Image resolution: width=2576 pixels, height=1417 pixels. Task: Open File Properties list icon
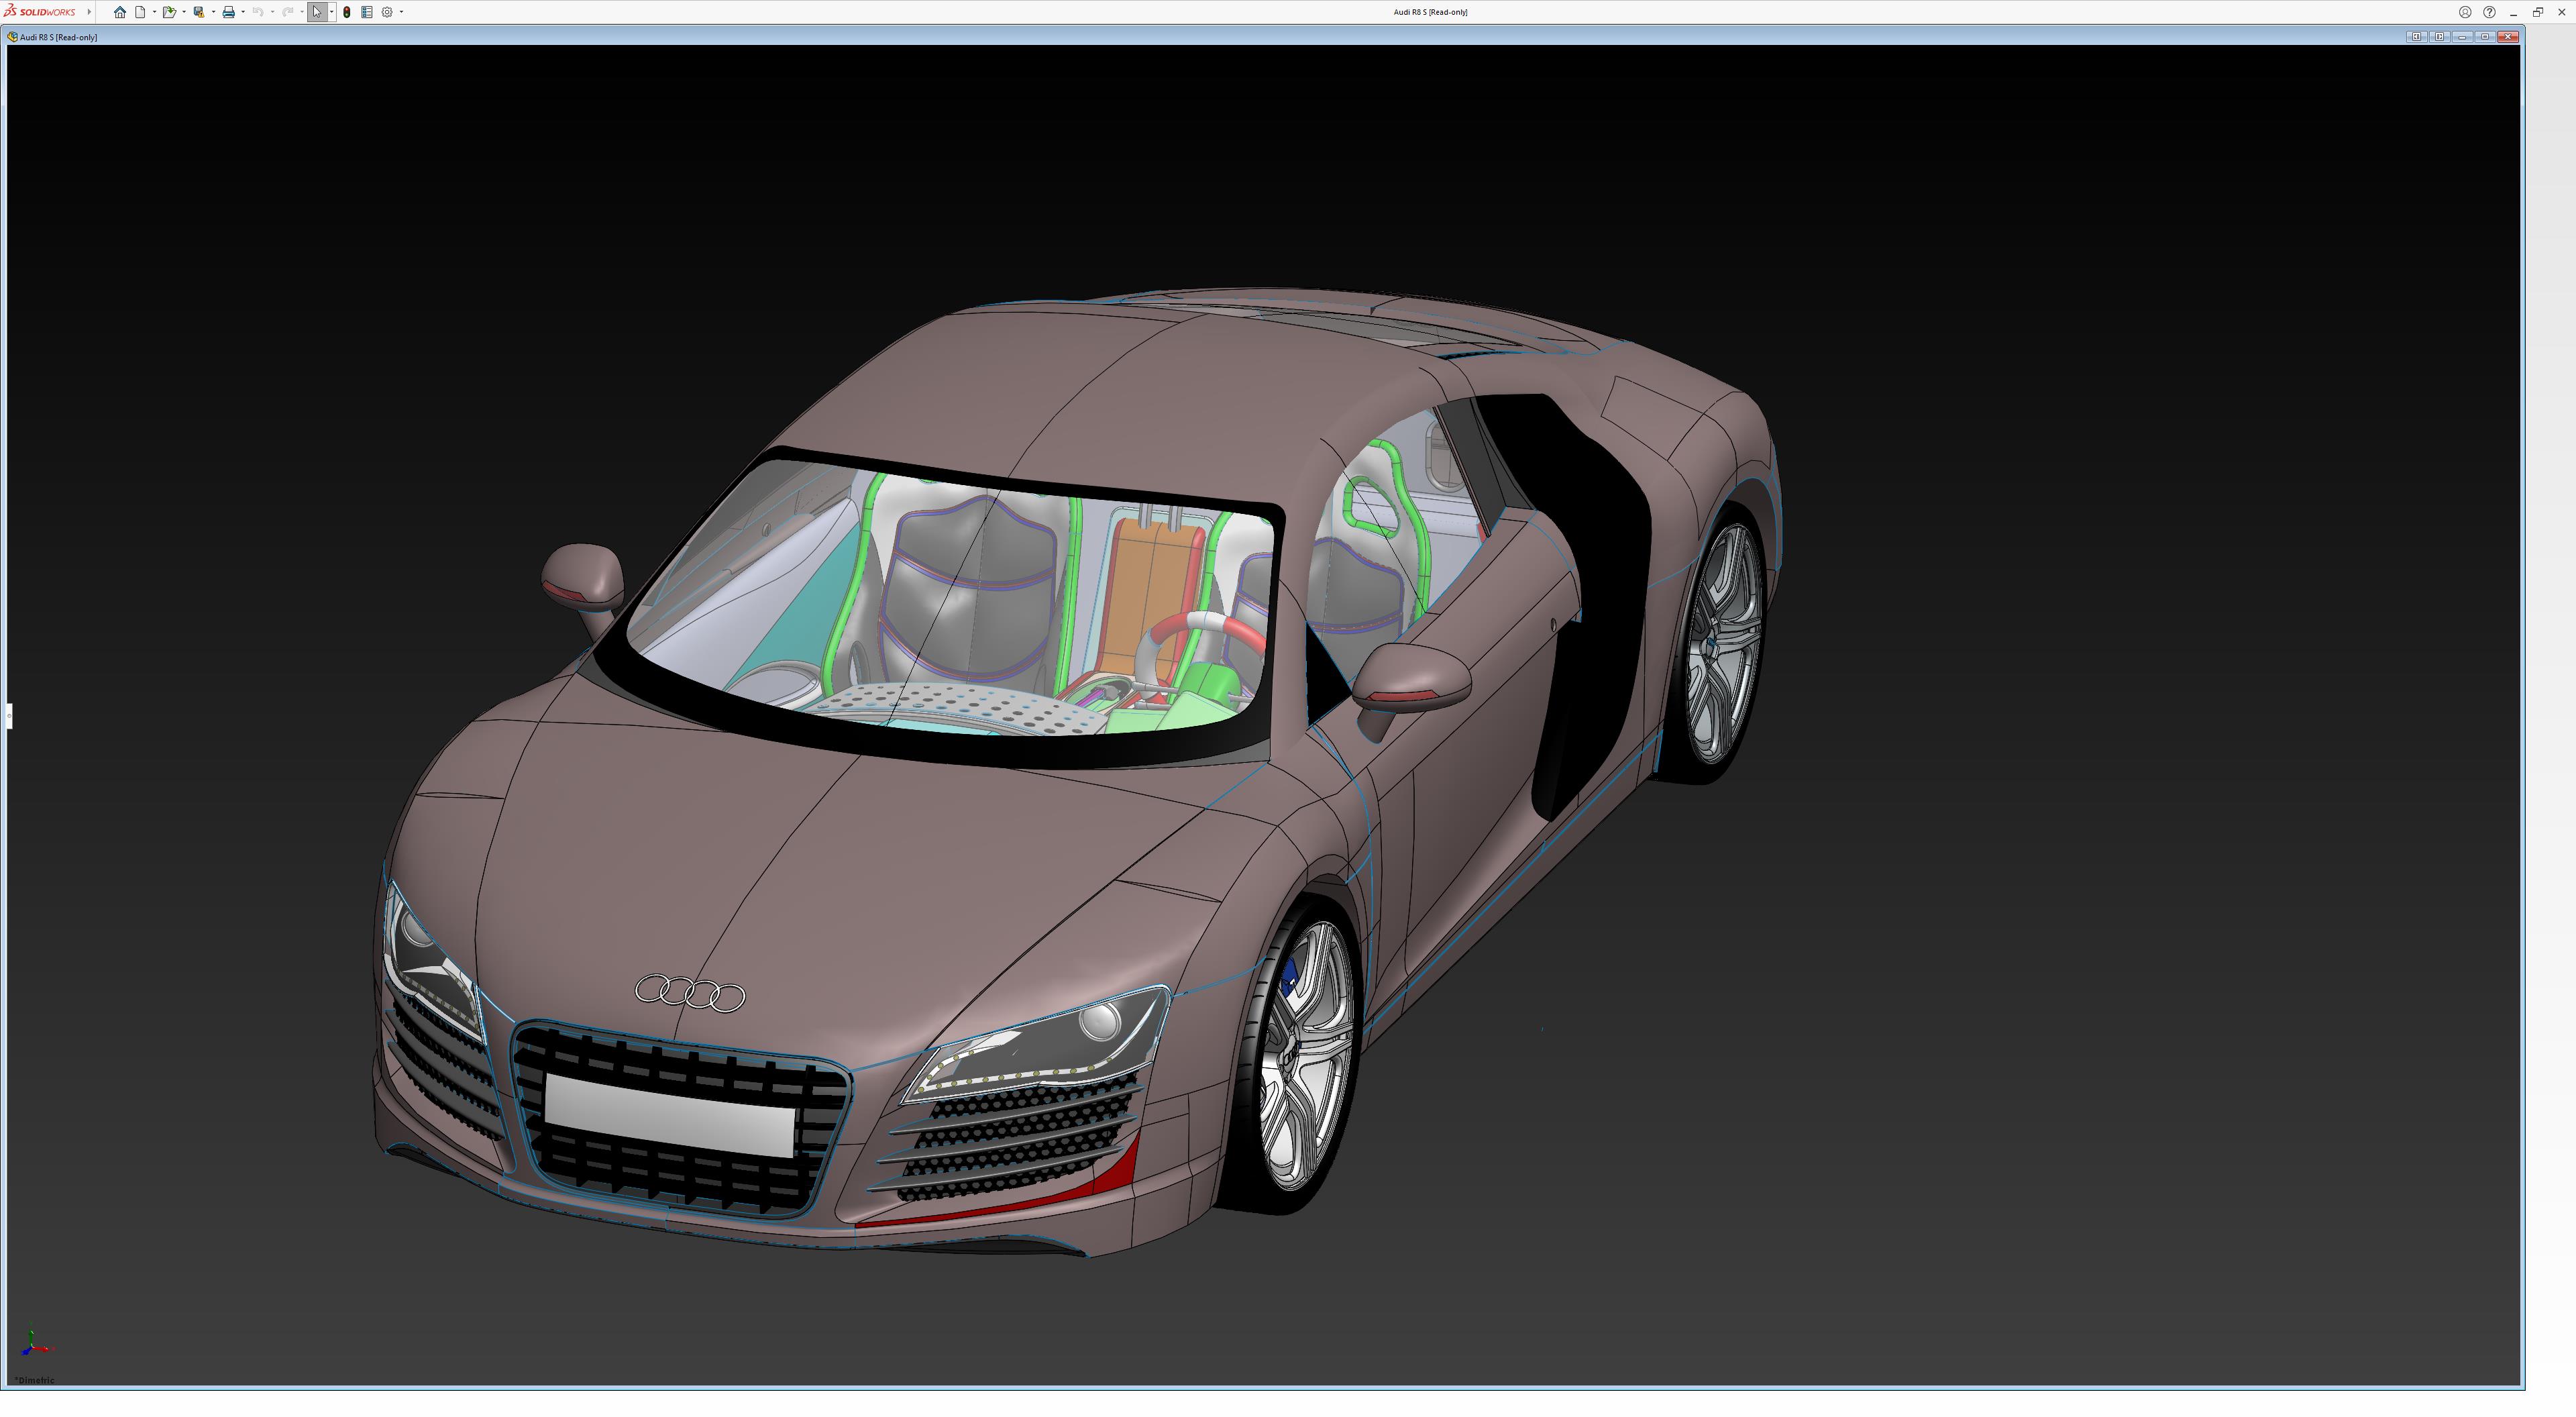[x=367, y=12]
